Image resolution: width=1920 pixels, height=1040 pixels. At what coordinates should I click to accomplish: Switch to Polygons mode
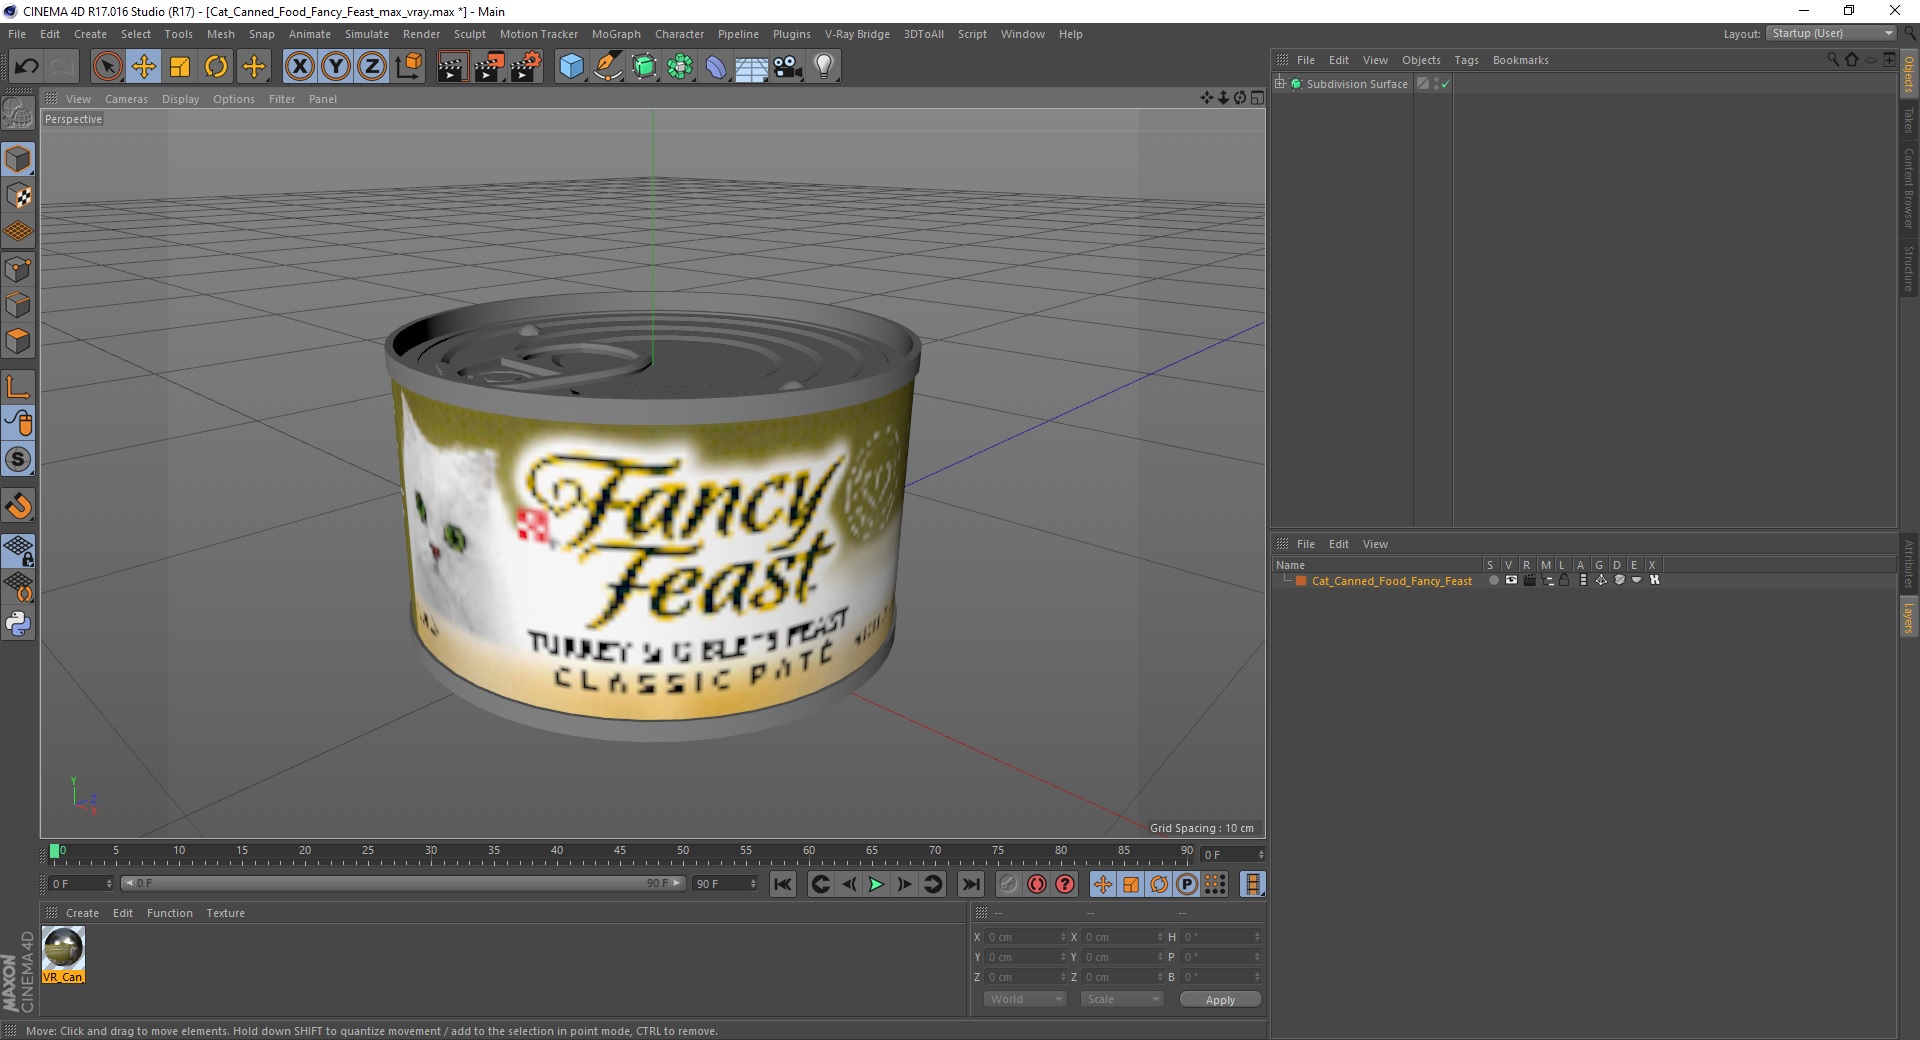point(18,341)
